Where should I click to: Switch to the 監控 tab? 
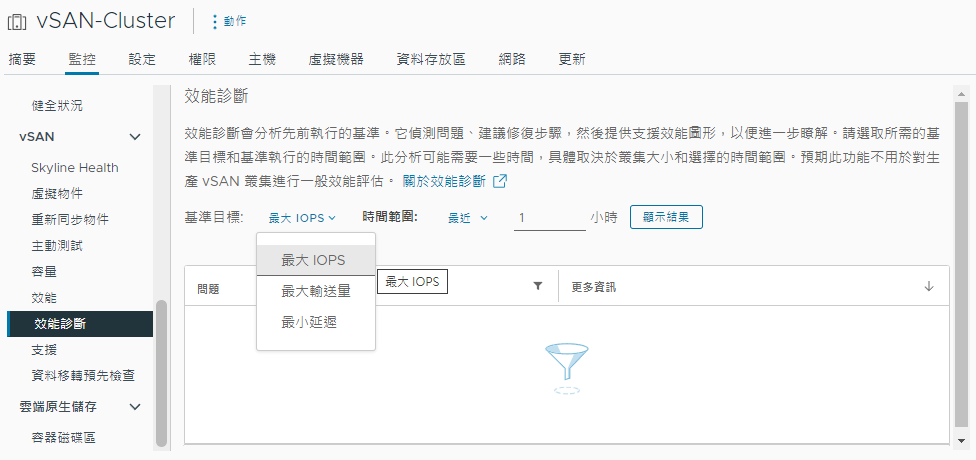click(x=82, y=60)
